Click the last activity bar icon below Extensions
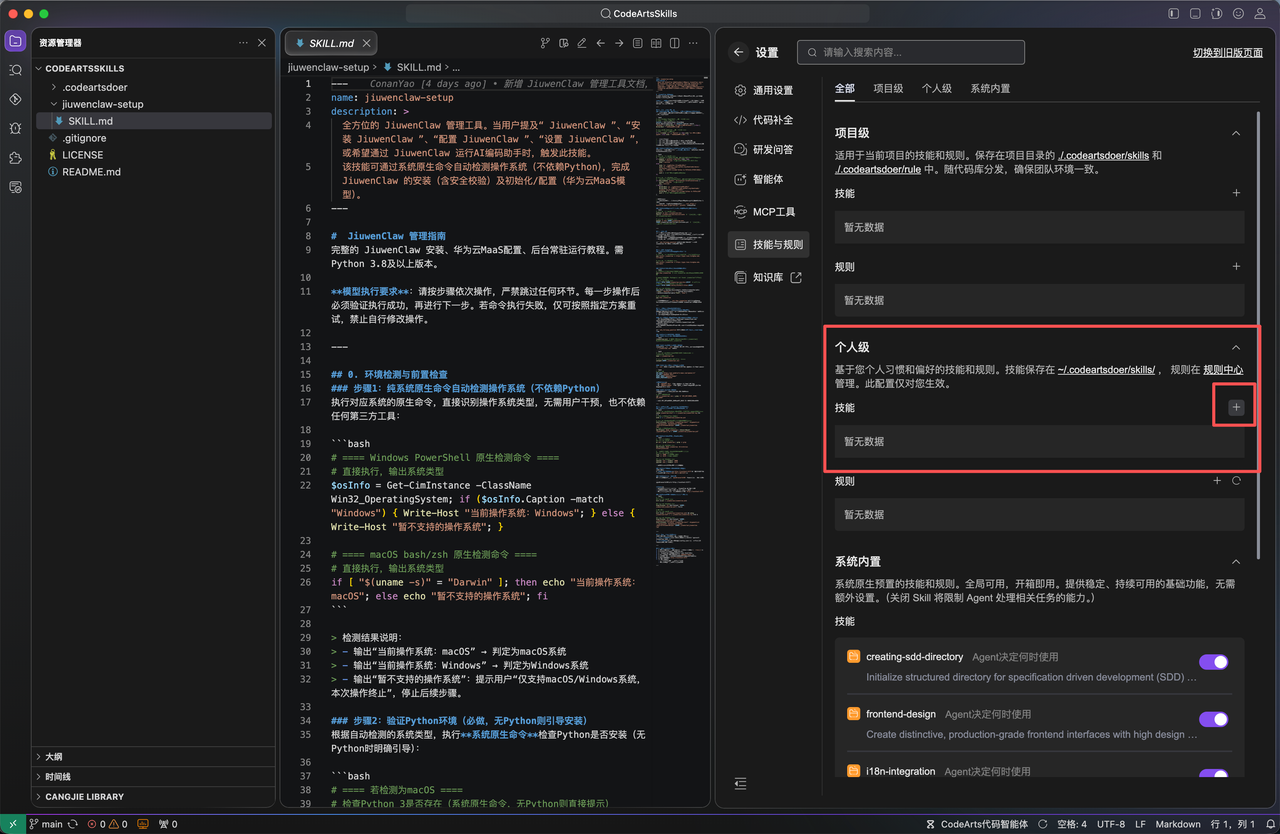 15,187
